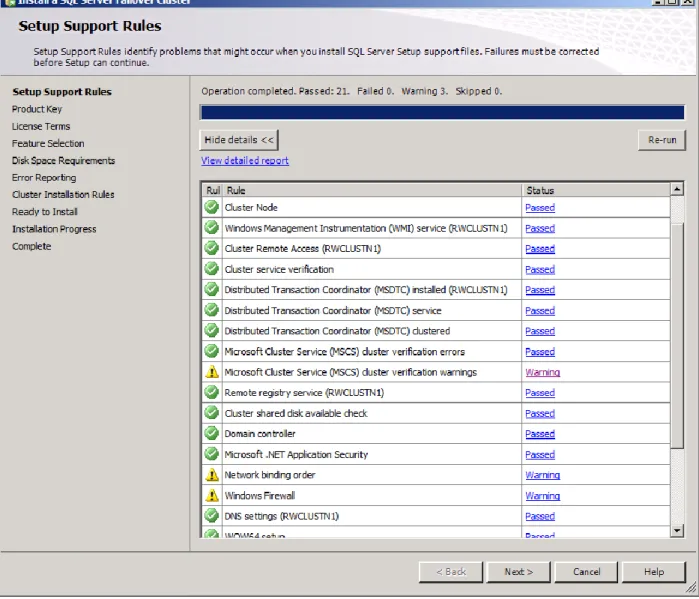Open Passed link for .NET Application Security

coord(540,455)
